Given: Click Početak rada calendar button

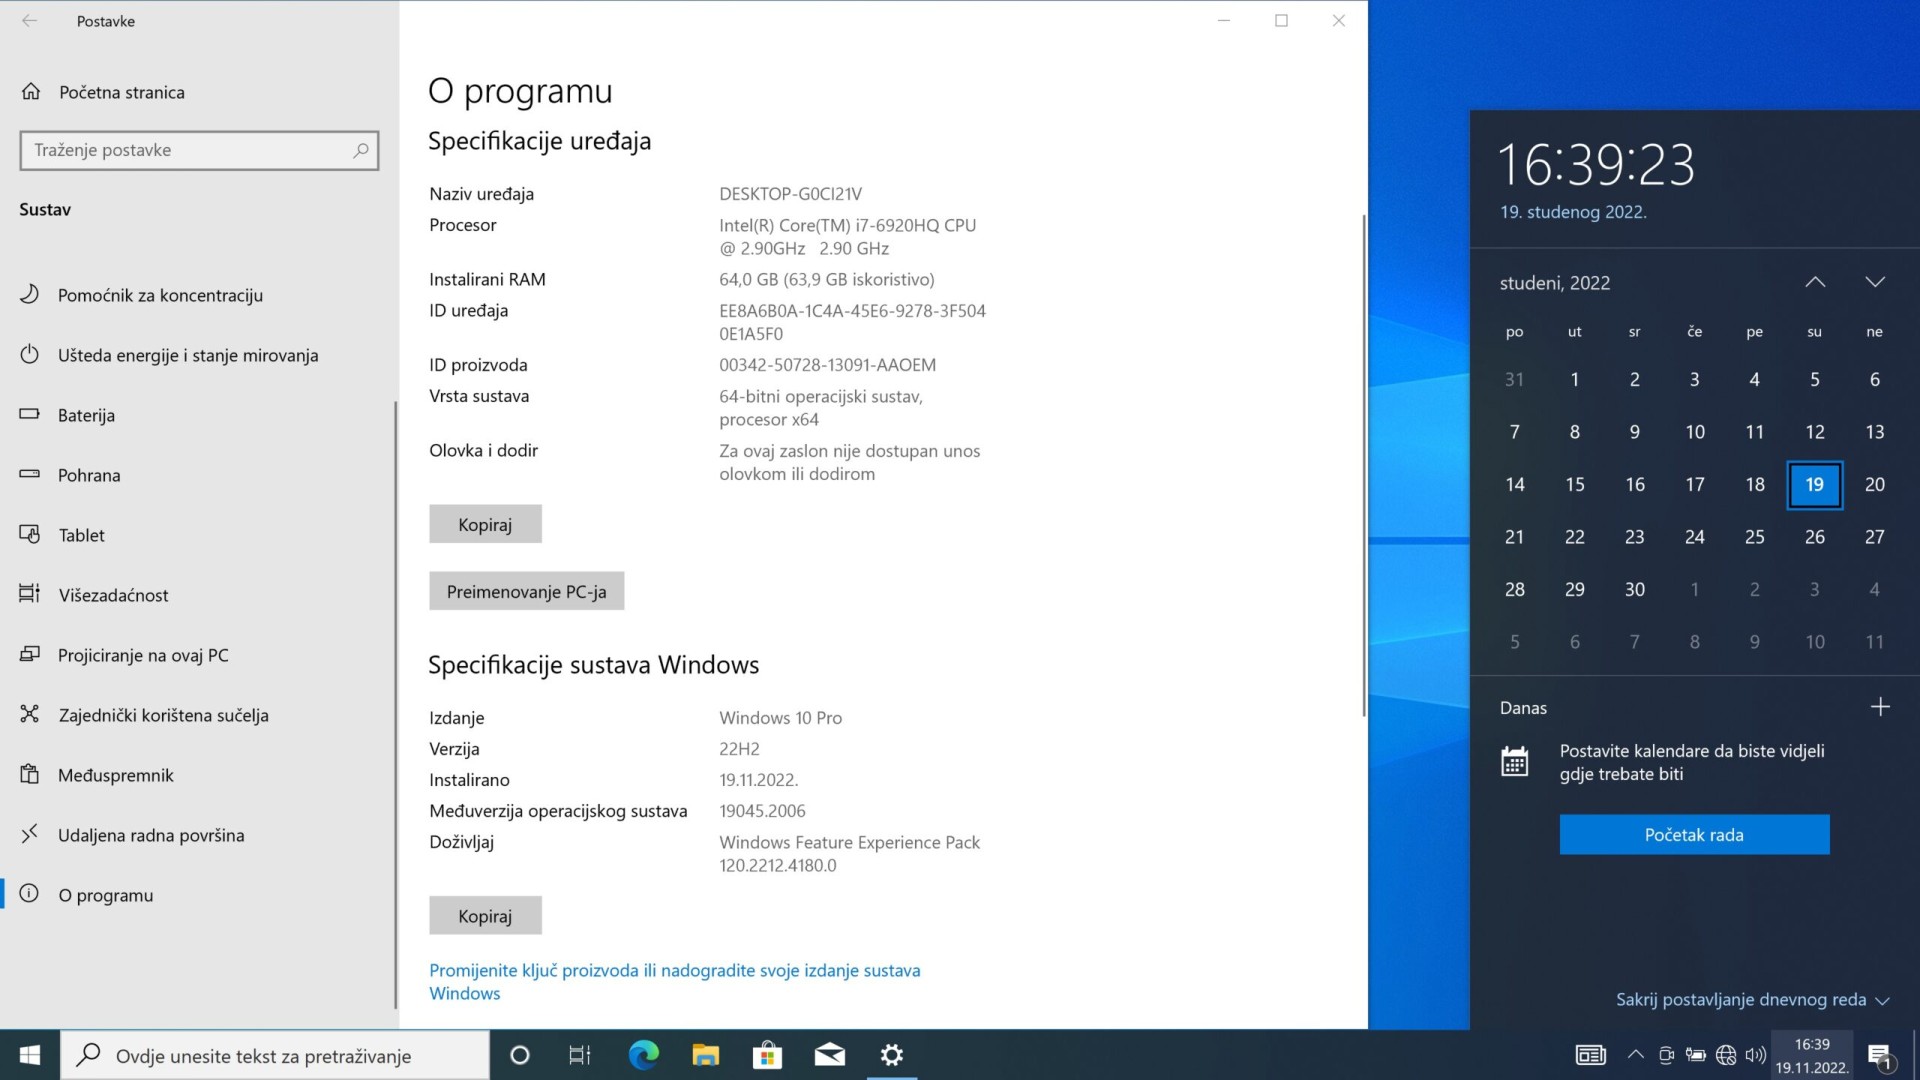Looking at the screenshot, I should 1694,834.
